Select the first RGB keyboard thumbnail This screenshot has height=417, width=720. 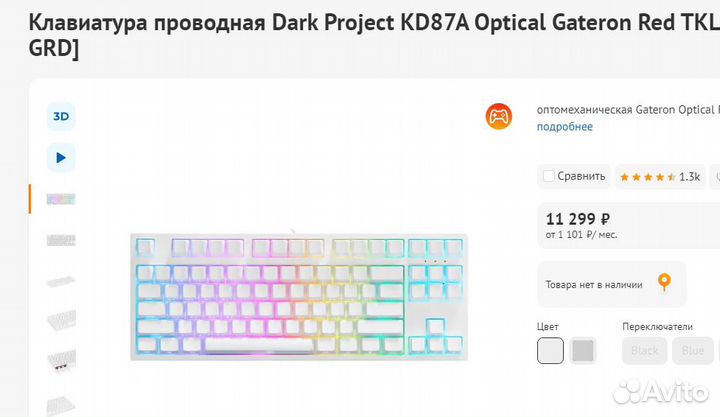pos(61,198)
